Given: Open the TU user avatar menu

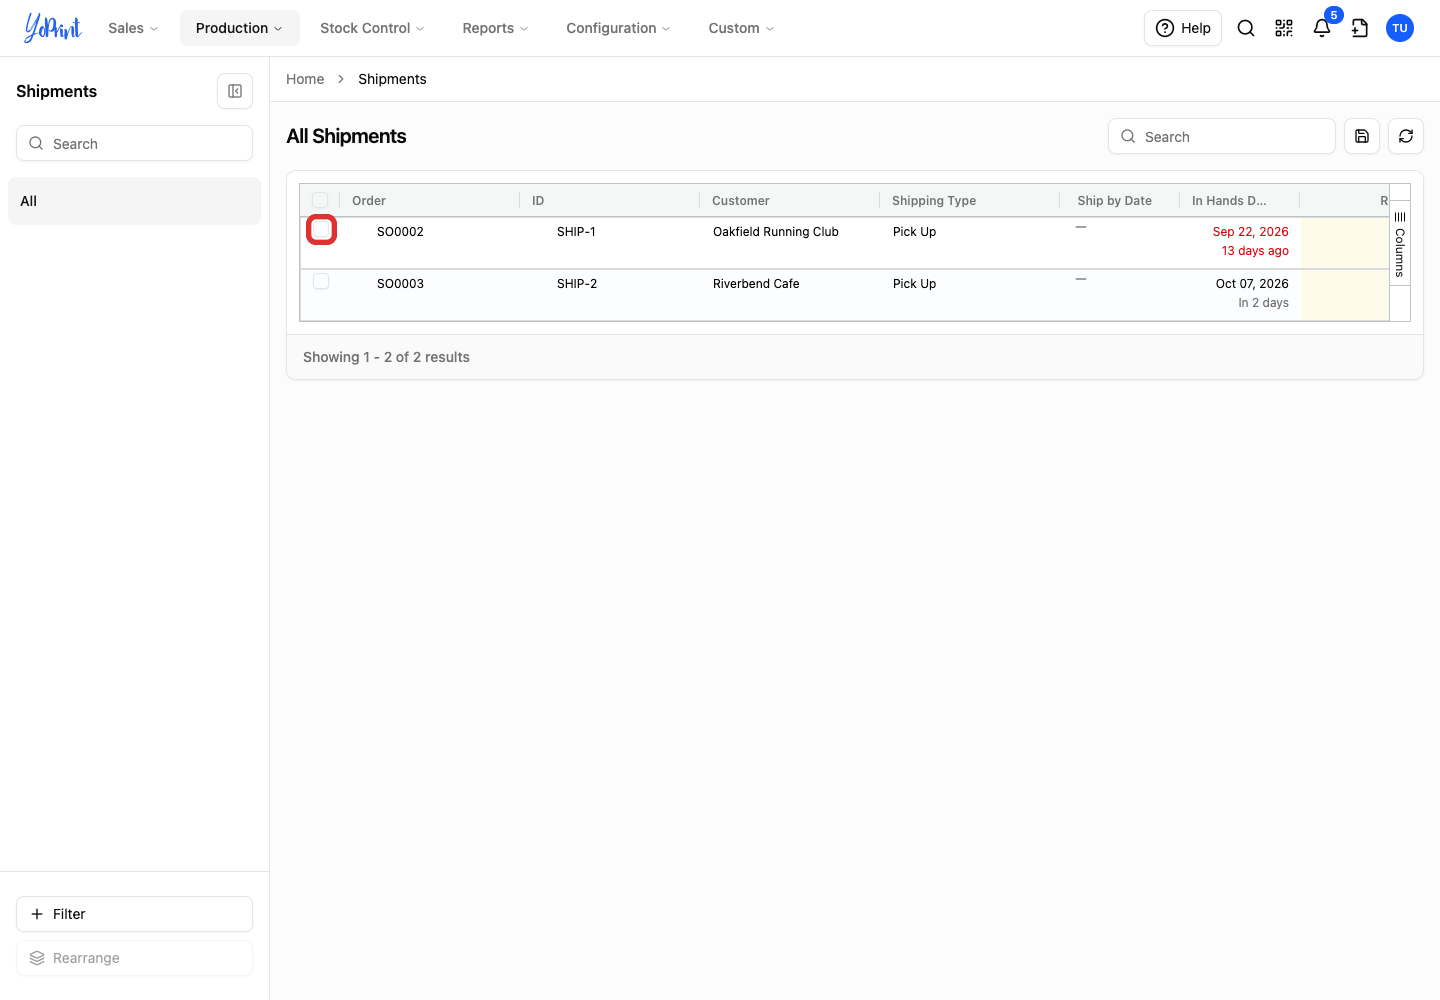Looking at the screenshot, I should click(1400, 28).
